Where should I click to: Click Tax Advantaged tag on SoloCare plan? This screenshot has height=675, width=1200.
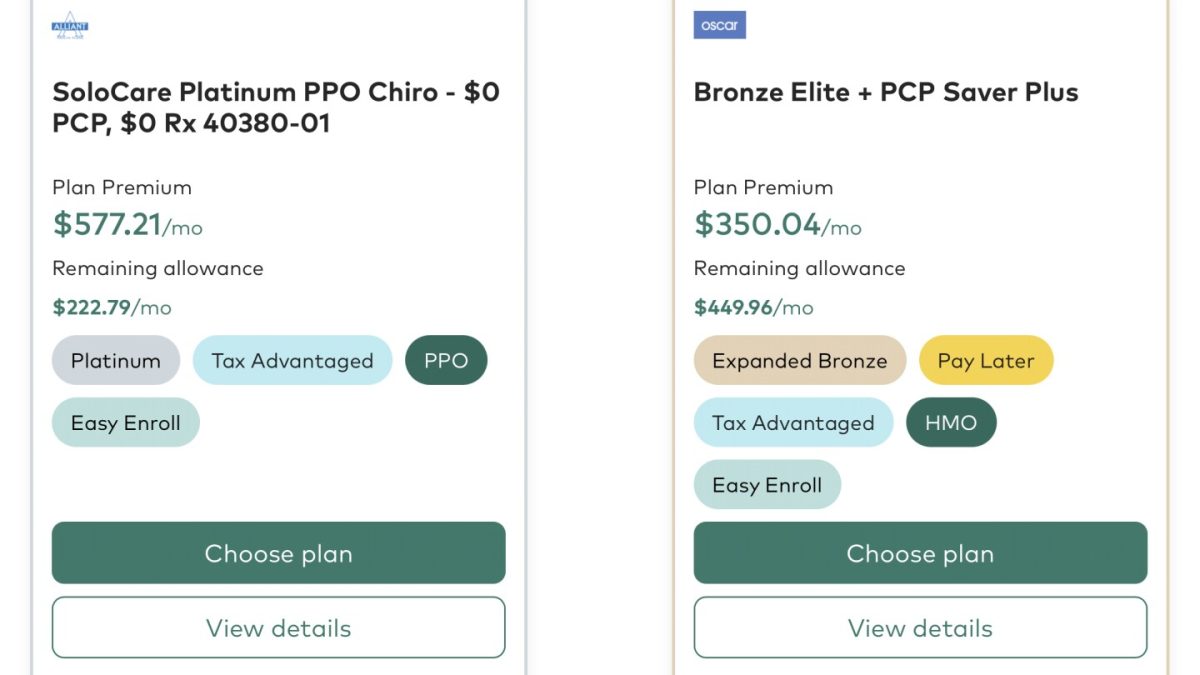pyautogui.click(x=292, y=361)
